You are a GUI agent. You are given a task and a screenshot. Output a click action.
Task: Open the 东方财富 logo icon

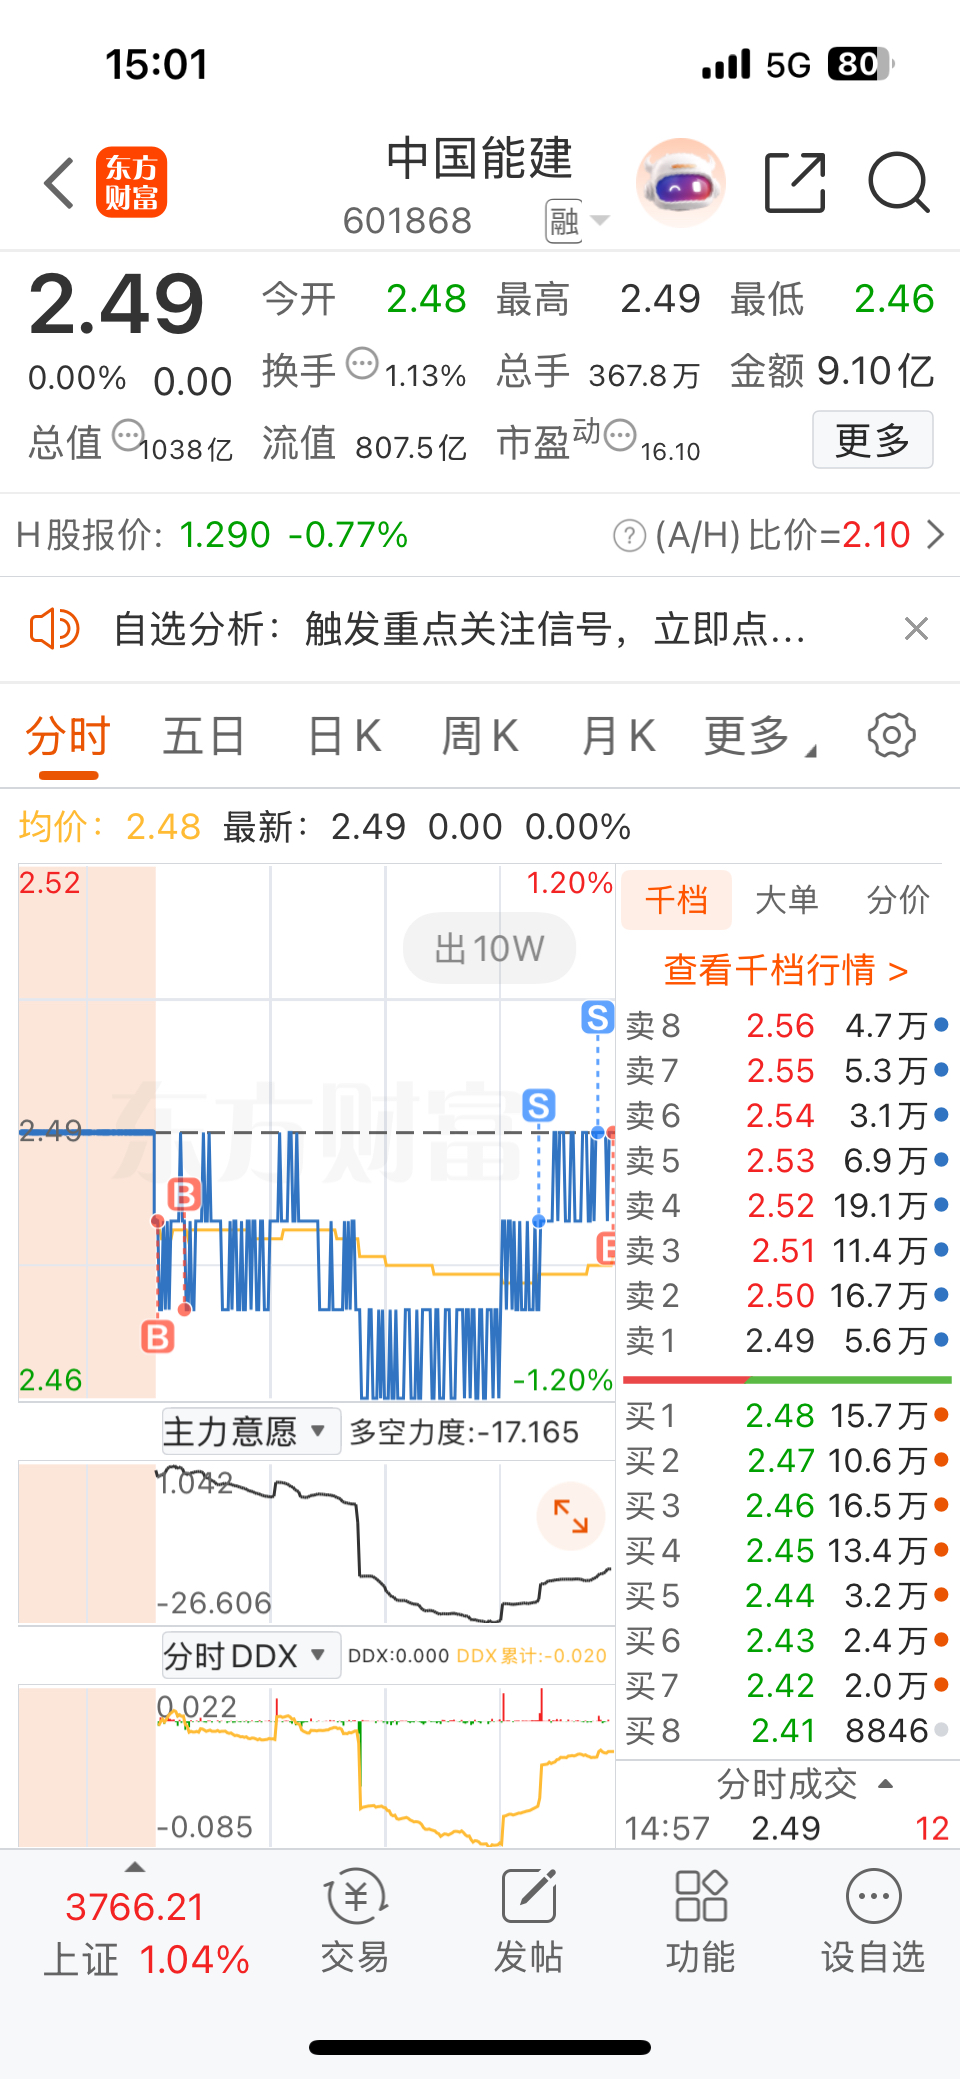131,182
